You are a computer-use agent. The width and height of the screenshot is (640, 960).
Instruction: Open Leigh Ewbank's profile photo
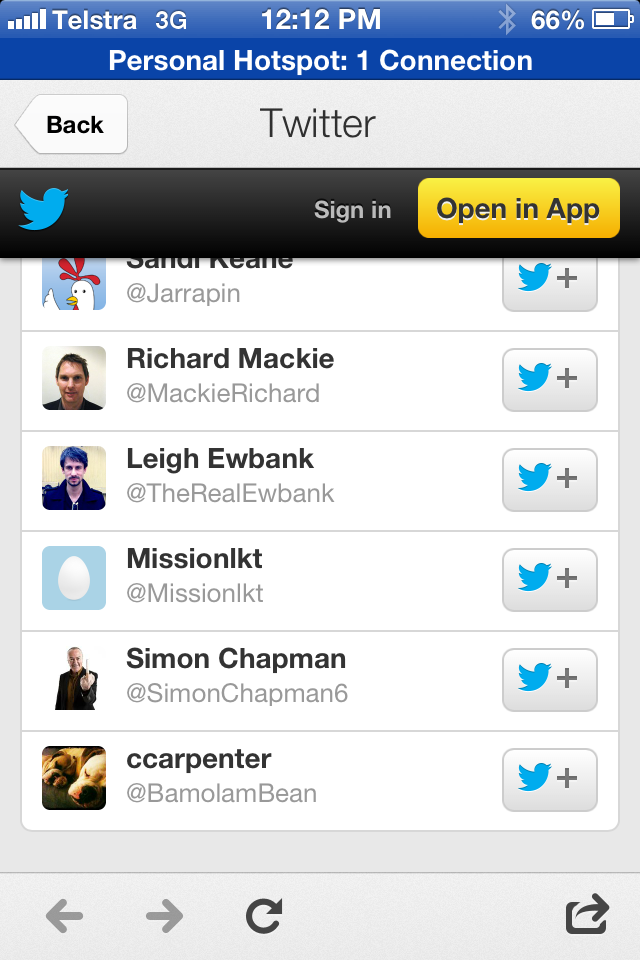(74, 478)
